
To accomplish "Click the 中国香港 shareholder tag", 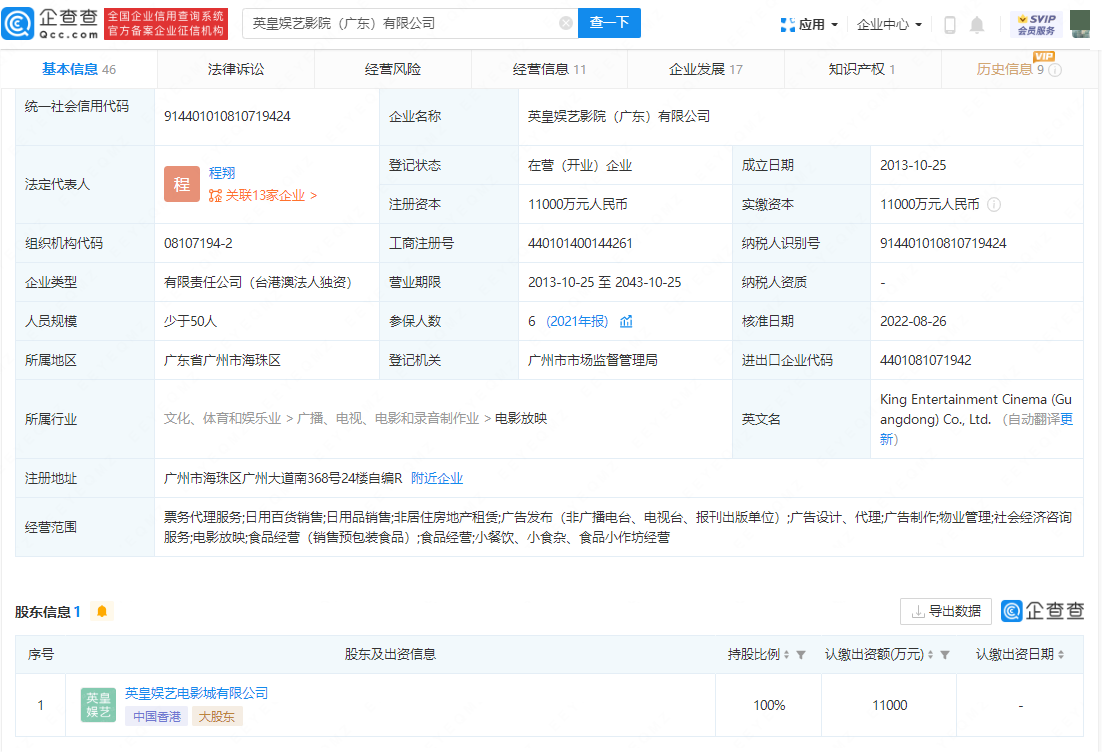I will coord(157,717).
